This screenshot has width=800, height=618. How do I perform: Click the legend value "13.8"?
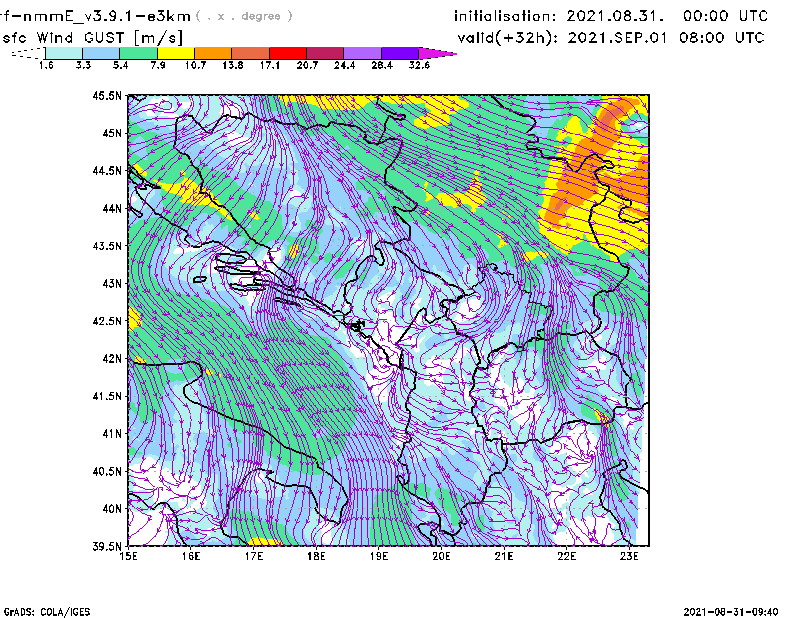pos(233,65)
